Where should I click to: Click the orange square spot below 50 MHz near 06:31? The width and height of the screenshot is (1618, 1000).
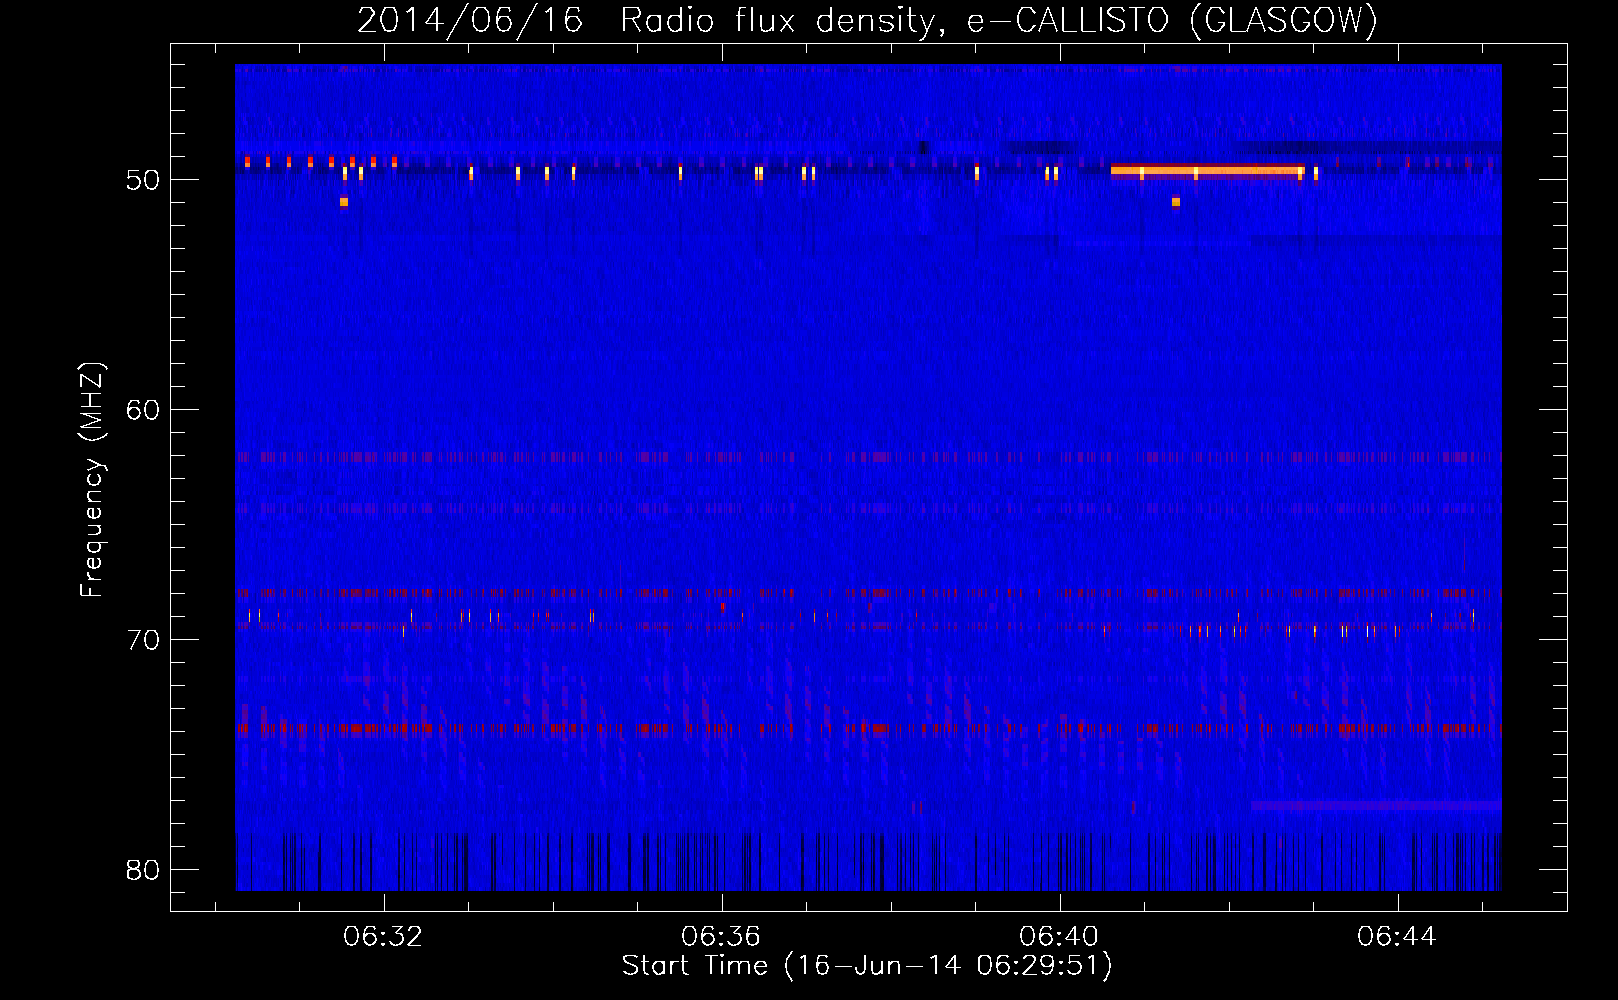click(344, 202)
